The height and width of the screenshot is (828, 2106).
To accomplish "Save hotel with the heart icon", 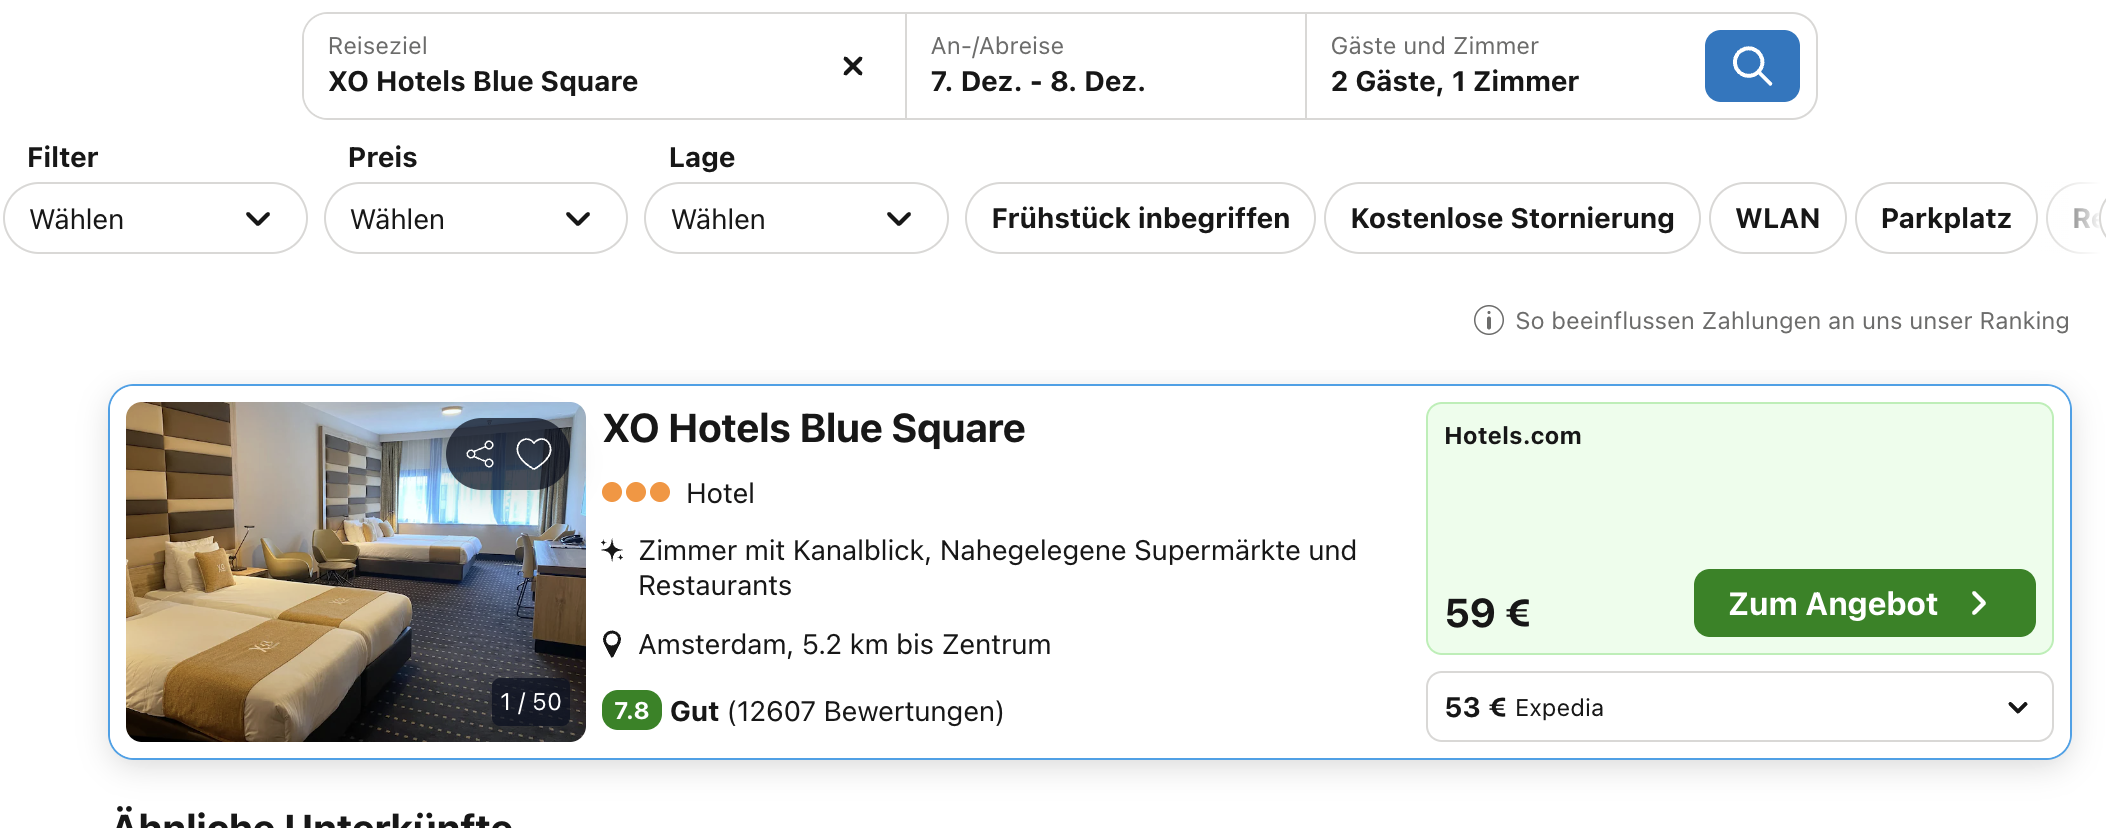I will point(534,454).
